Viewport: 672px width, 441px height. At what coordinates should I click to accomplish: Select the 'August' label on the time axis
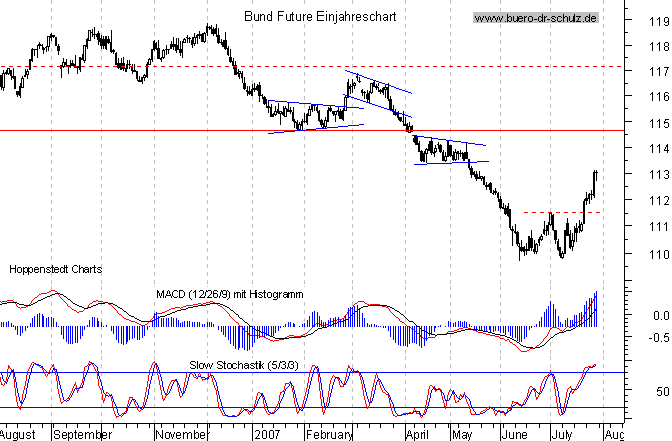pyautogui.click(x=17, y=435)
